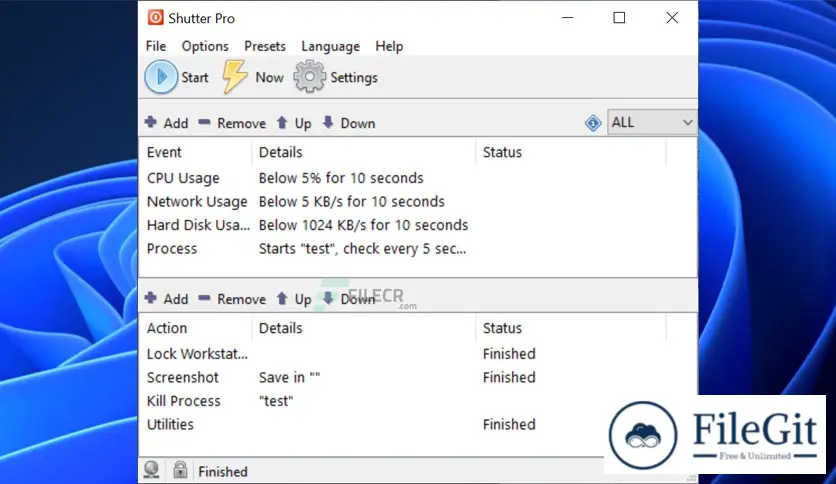
Task: Click Up label in Events toolbar
Action: (x=303, y=124)
